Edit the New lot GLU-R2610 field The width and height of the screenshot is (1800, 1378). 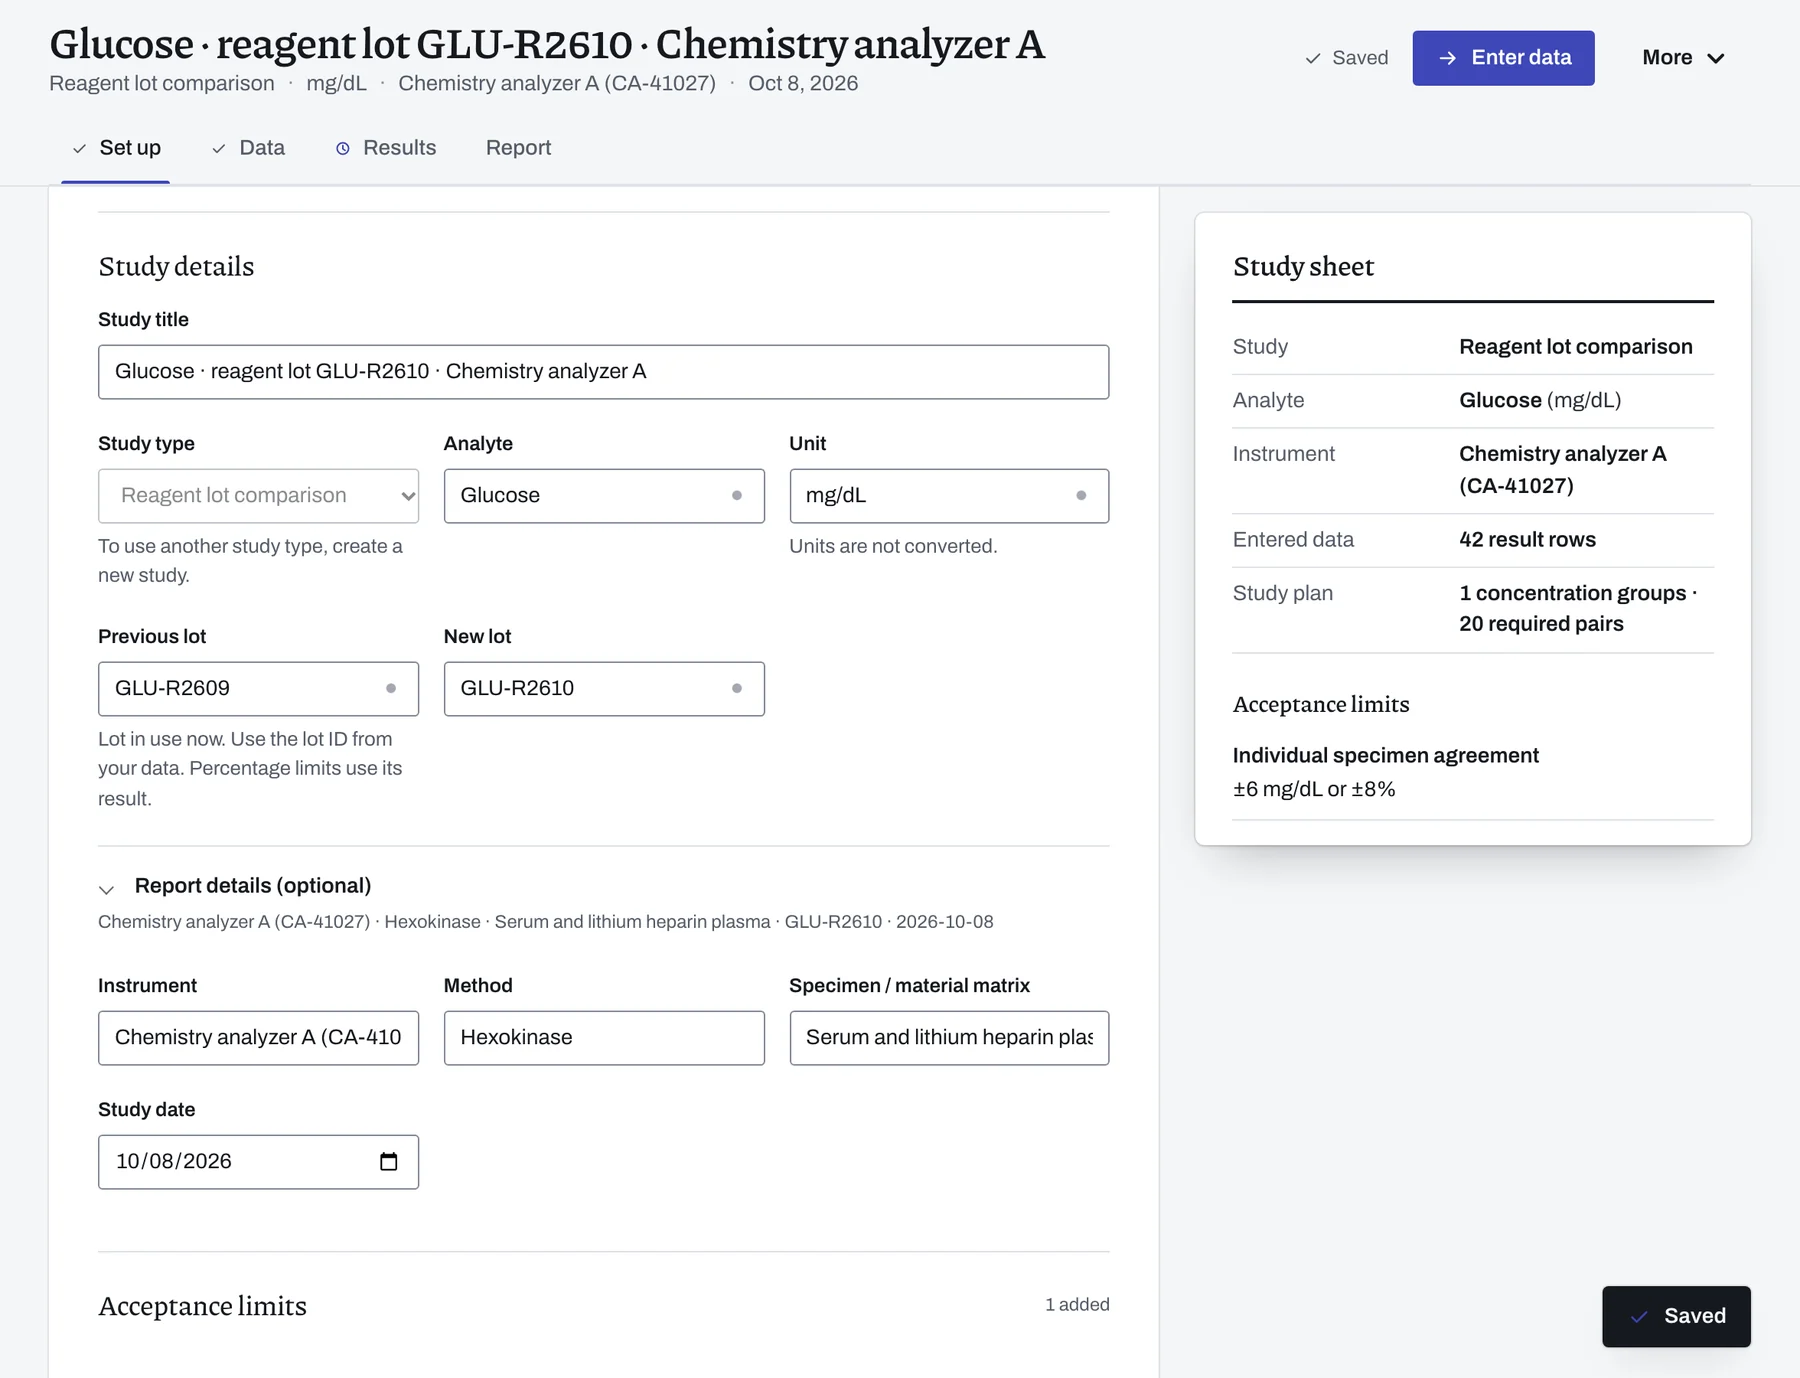[x=604, y=689]
